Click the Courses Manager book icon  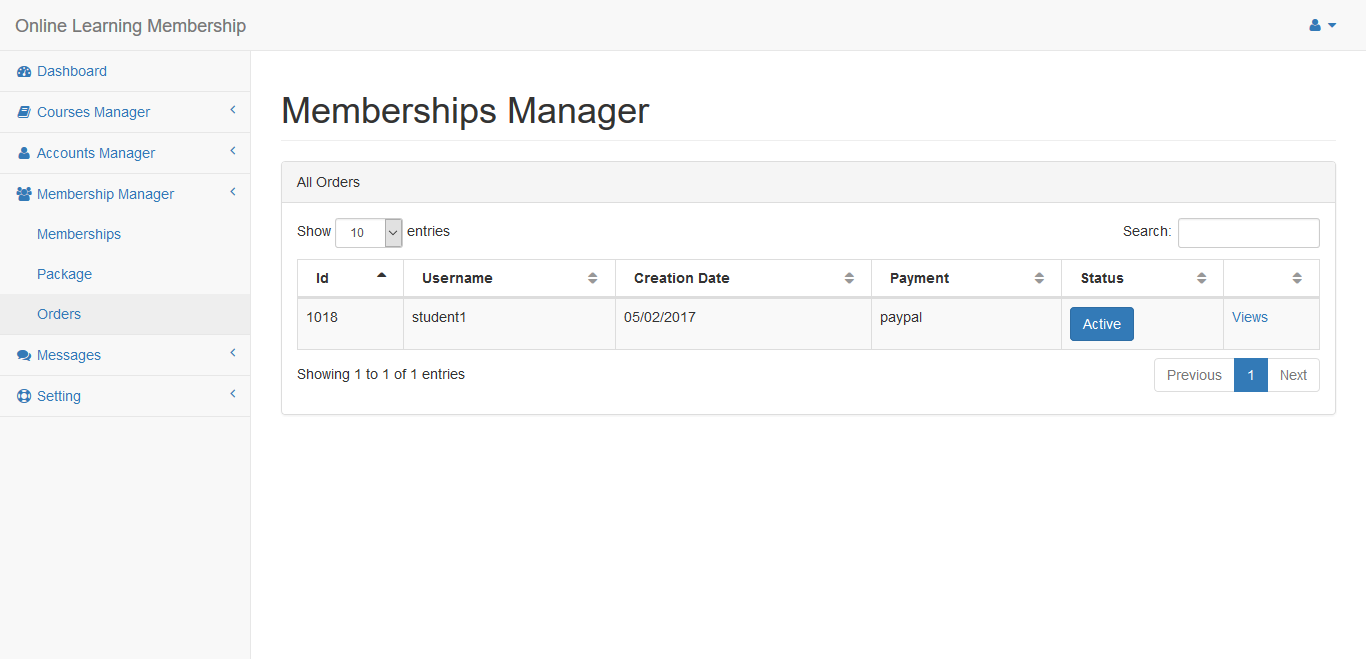(24, 113)
